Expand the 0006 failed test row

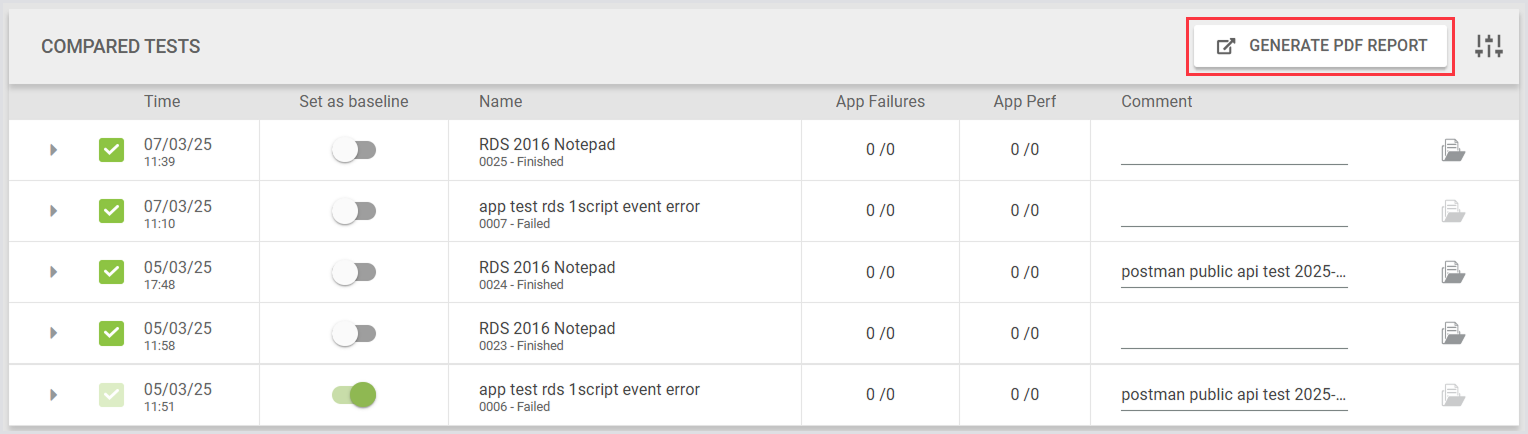click(x=53, y=395)
